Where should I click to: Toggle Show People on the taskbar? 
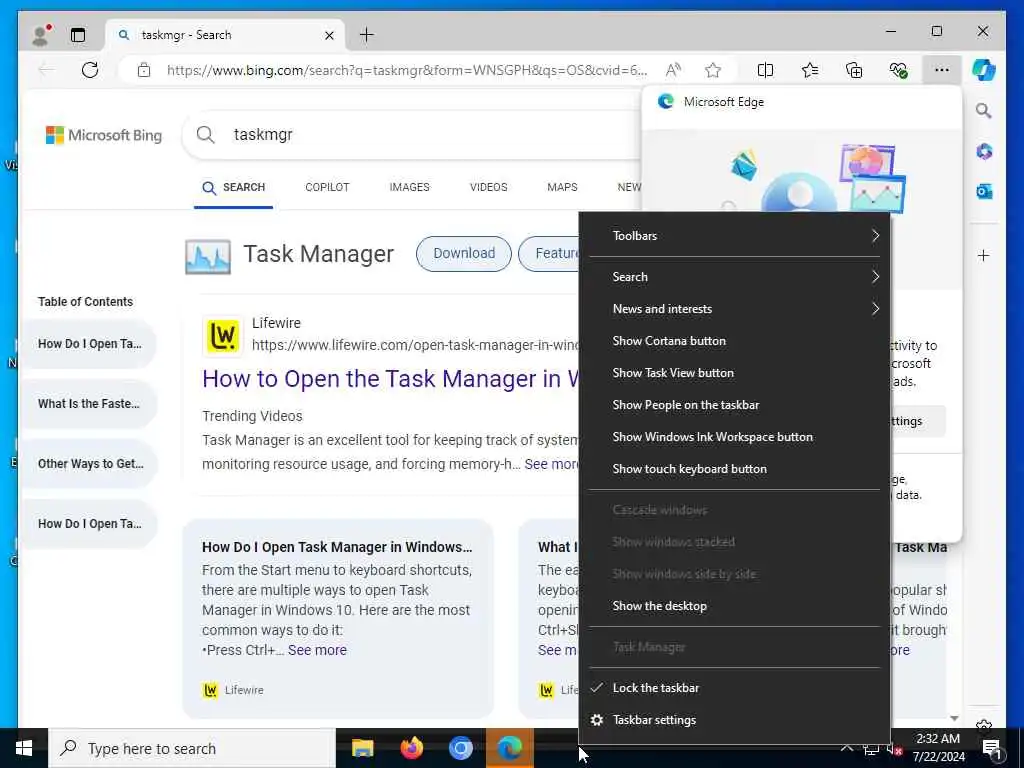pos(735,405)
